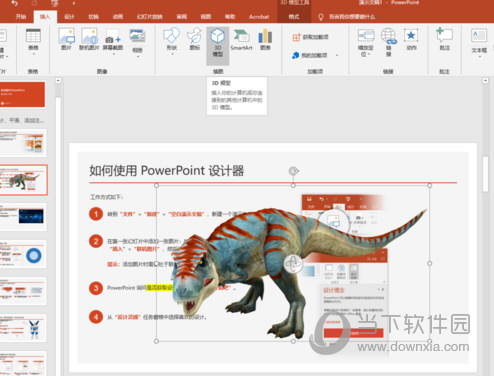Viewport: 494px width, 376px height.
Task: Open the 动画 (Animations) tab
Action: pyautogui.click(x=118, y=16)
